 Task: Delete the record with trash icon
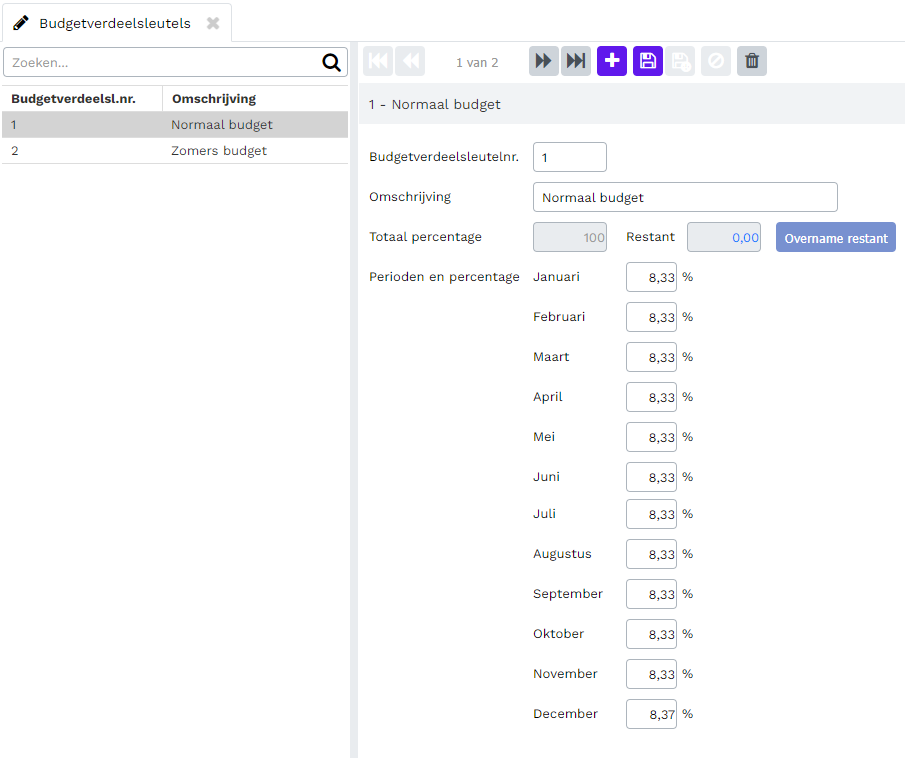(751, 61)
